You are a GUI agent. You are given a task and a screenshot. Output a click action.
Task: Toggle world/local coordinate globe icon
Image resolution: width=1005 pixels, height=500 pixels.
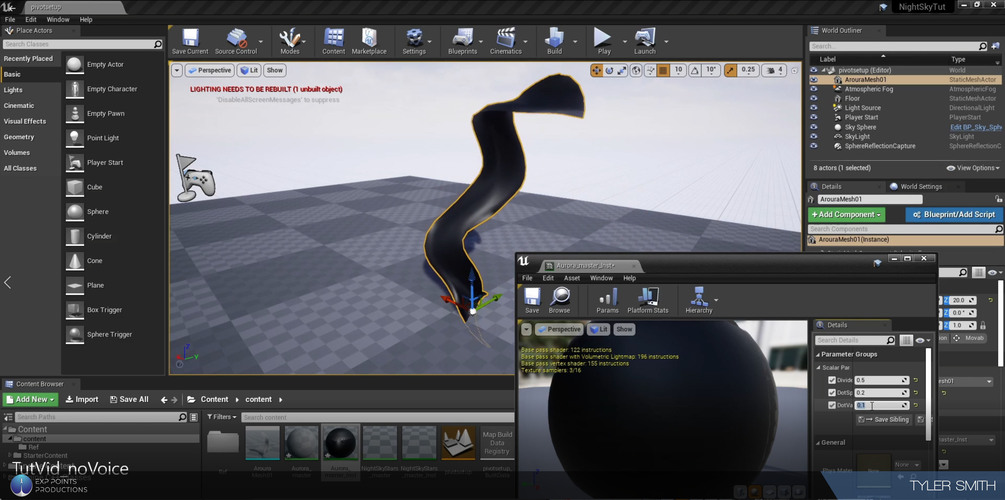[x=636, y=71]
